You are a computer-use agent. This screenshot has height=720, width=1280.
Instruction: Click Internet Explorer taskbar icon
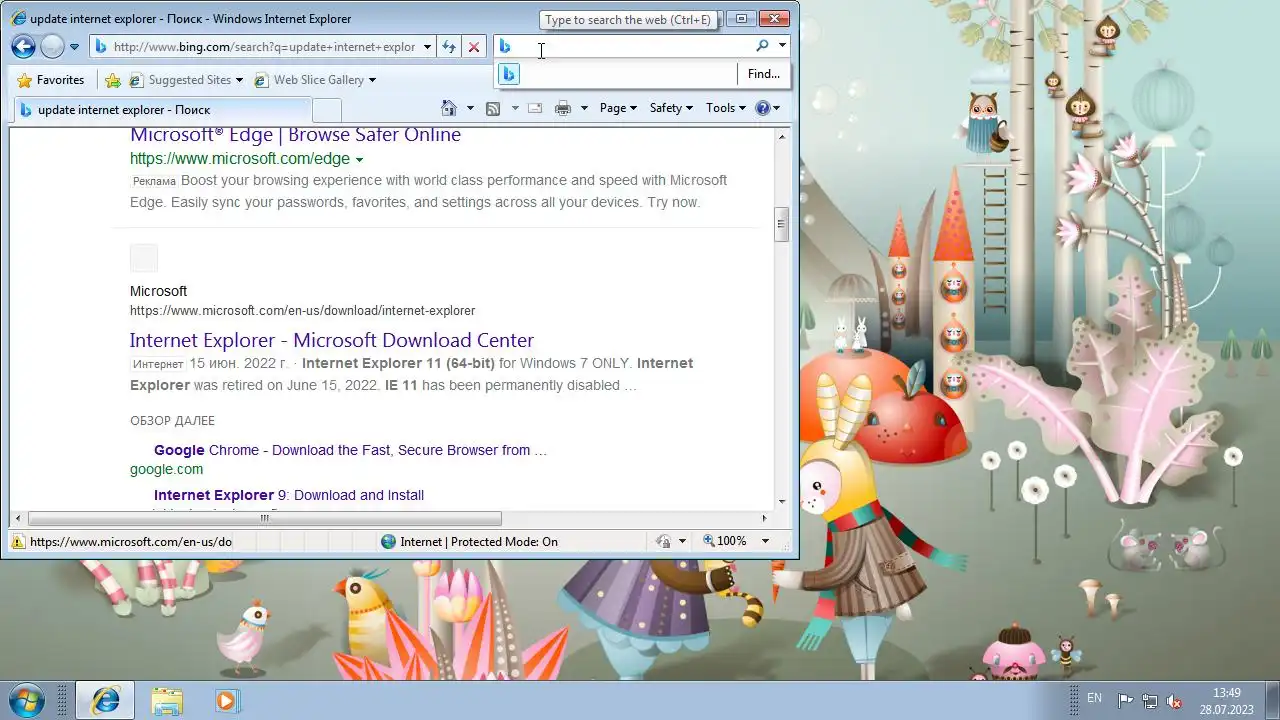point(105,700)
